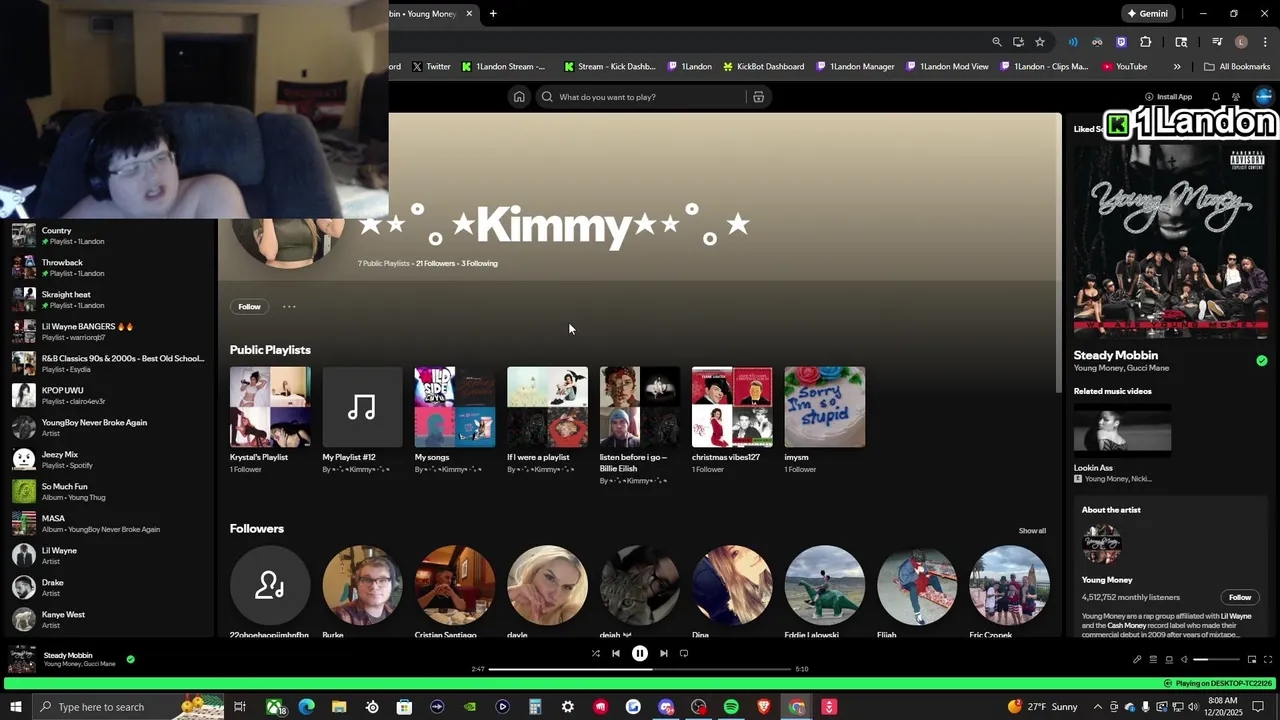Pause the current song
1280x720 pixels.
[x=640, y=653]
